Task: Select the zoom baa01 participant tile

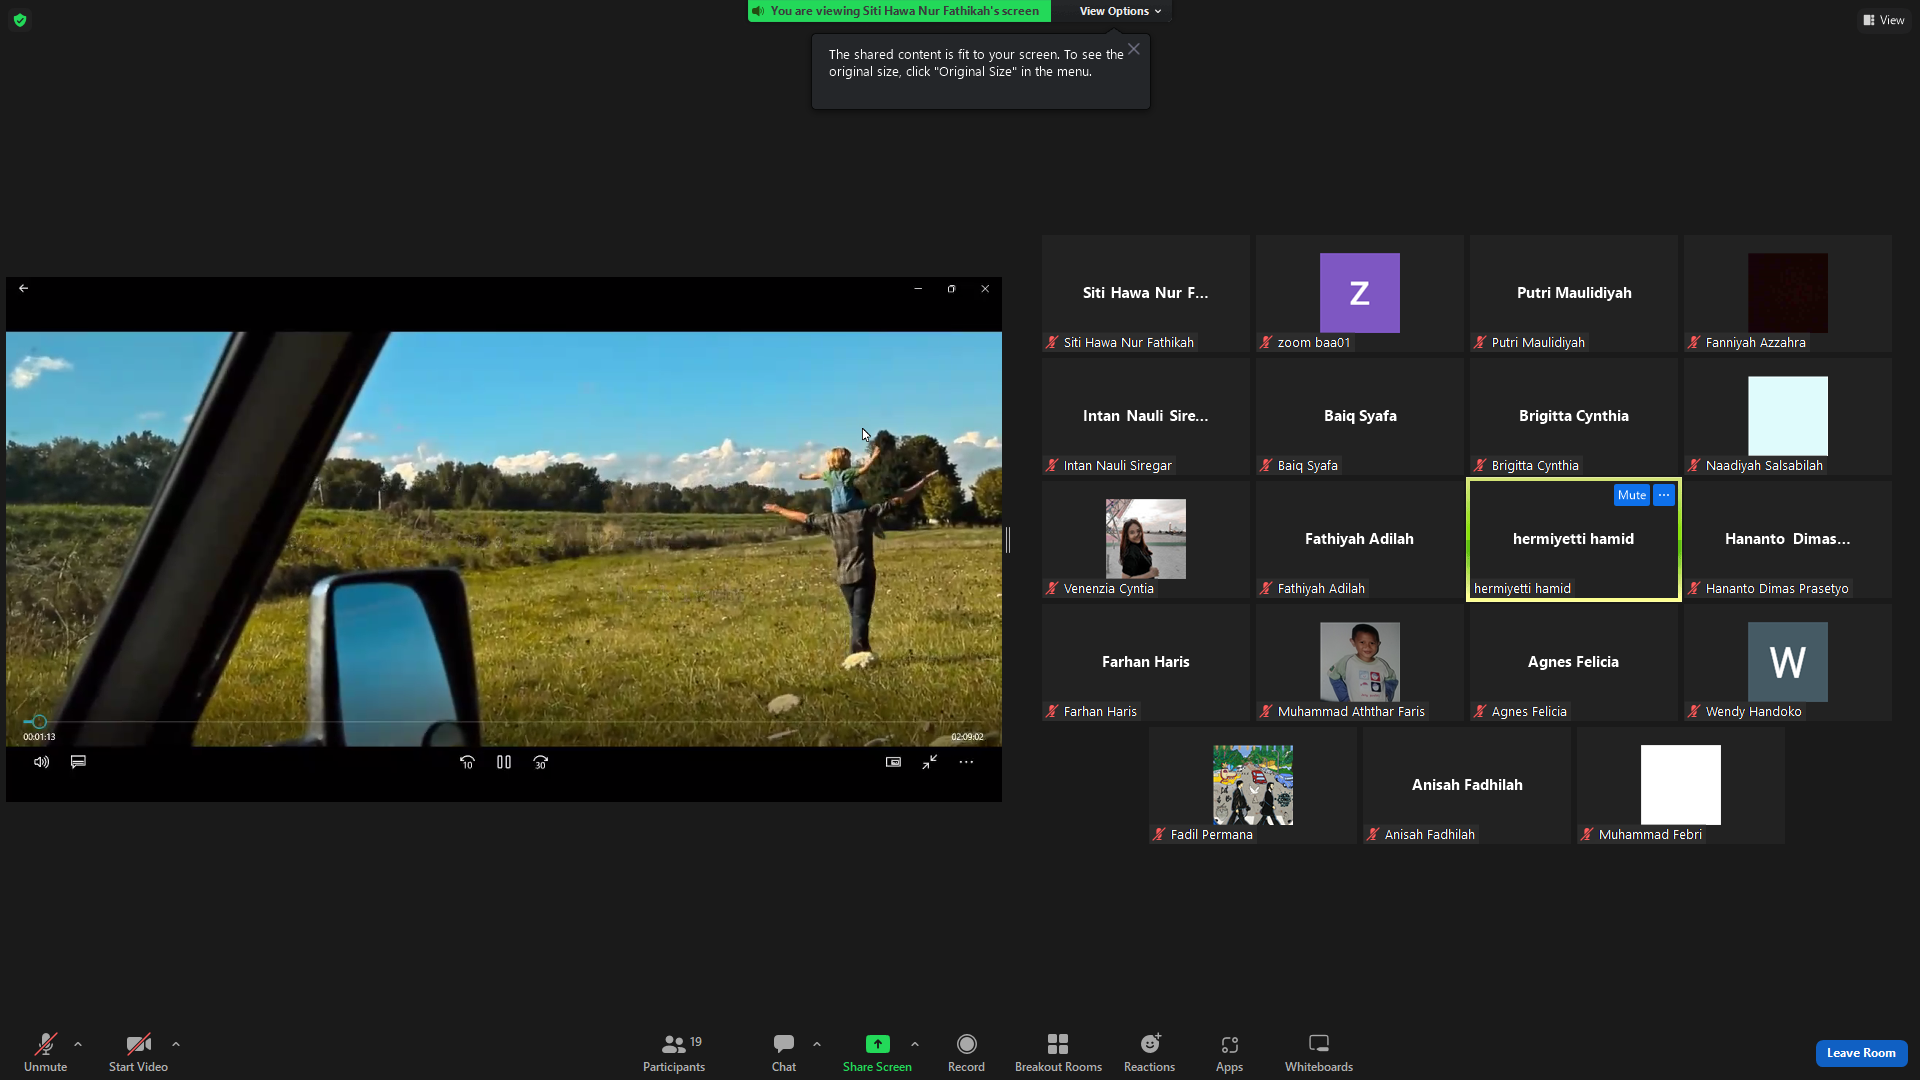Action: pyautogui.click(x=1360, y=294)
